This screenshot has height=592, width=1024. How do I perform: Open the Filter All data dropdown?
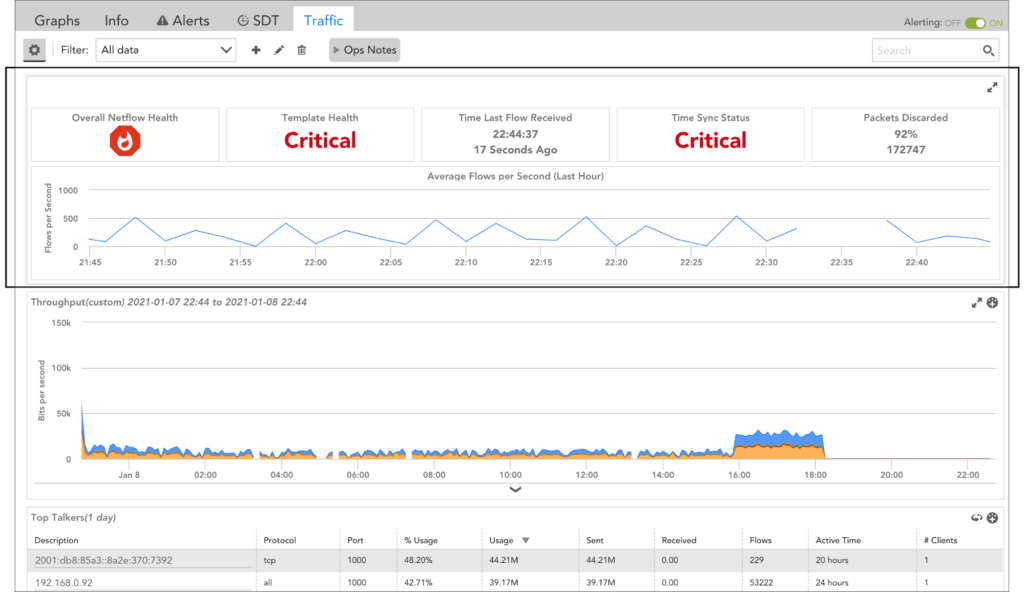166,50
